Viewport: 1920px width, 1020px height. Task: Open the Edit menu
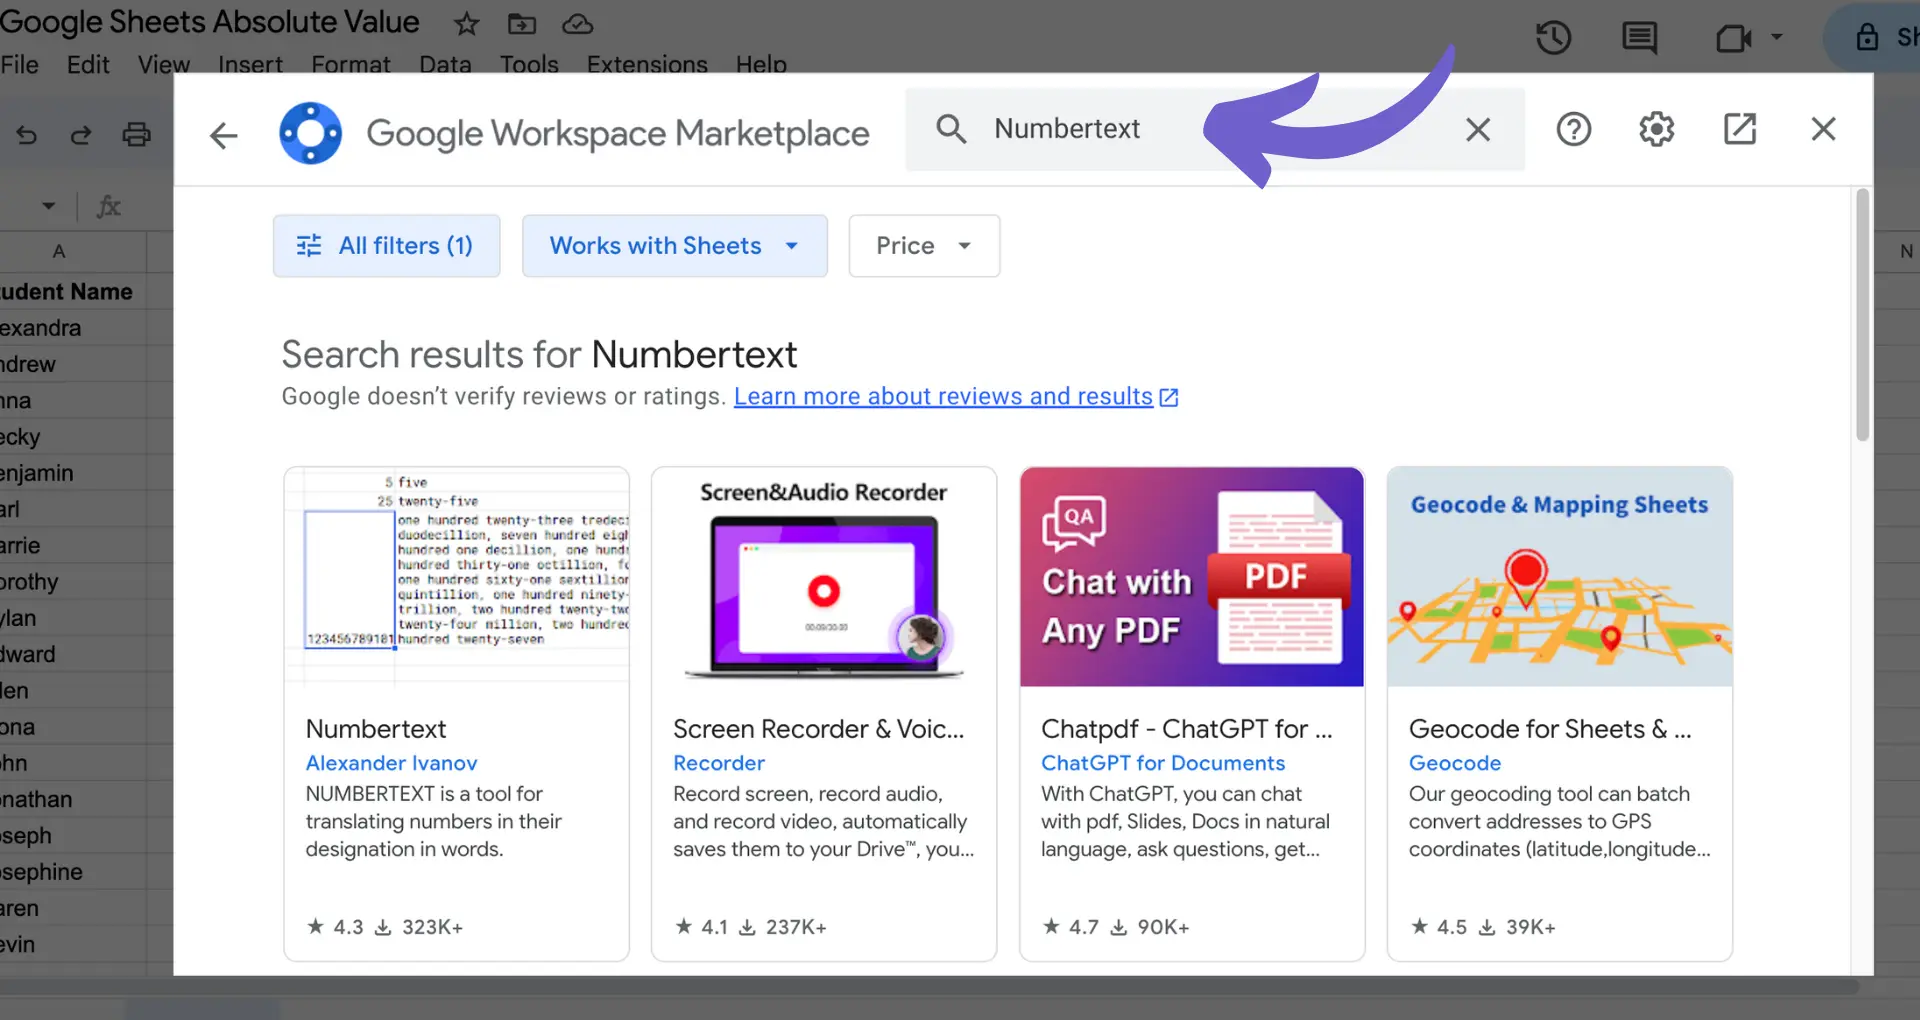(x=88, y=65)
